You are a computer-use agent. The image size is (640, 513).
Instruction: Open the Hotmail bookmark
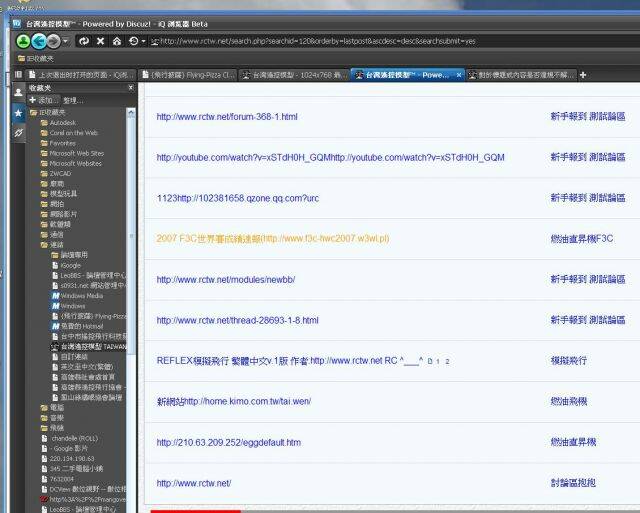77,326
